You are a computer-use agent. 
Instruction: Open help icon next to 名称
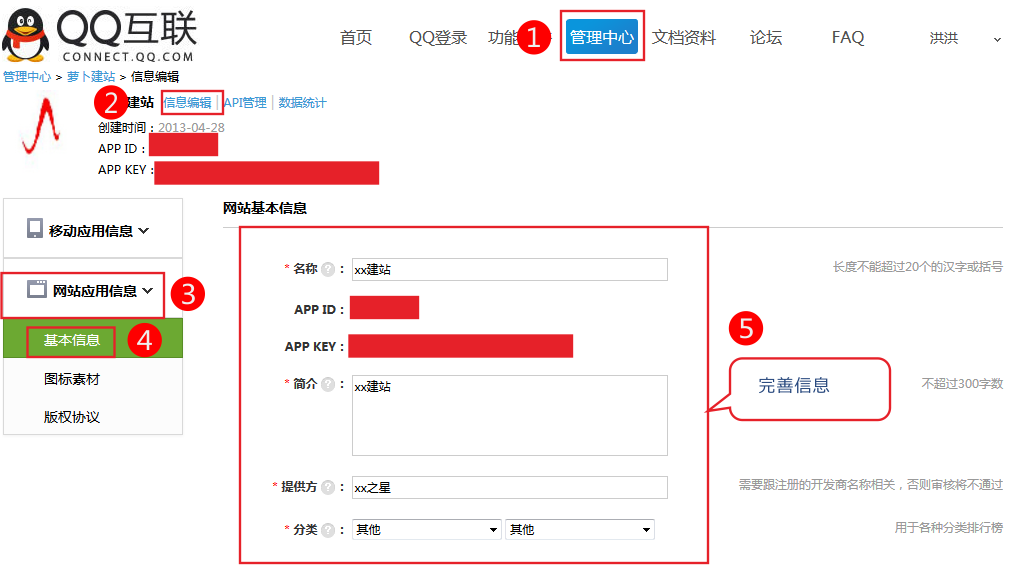pos(329,269)
